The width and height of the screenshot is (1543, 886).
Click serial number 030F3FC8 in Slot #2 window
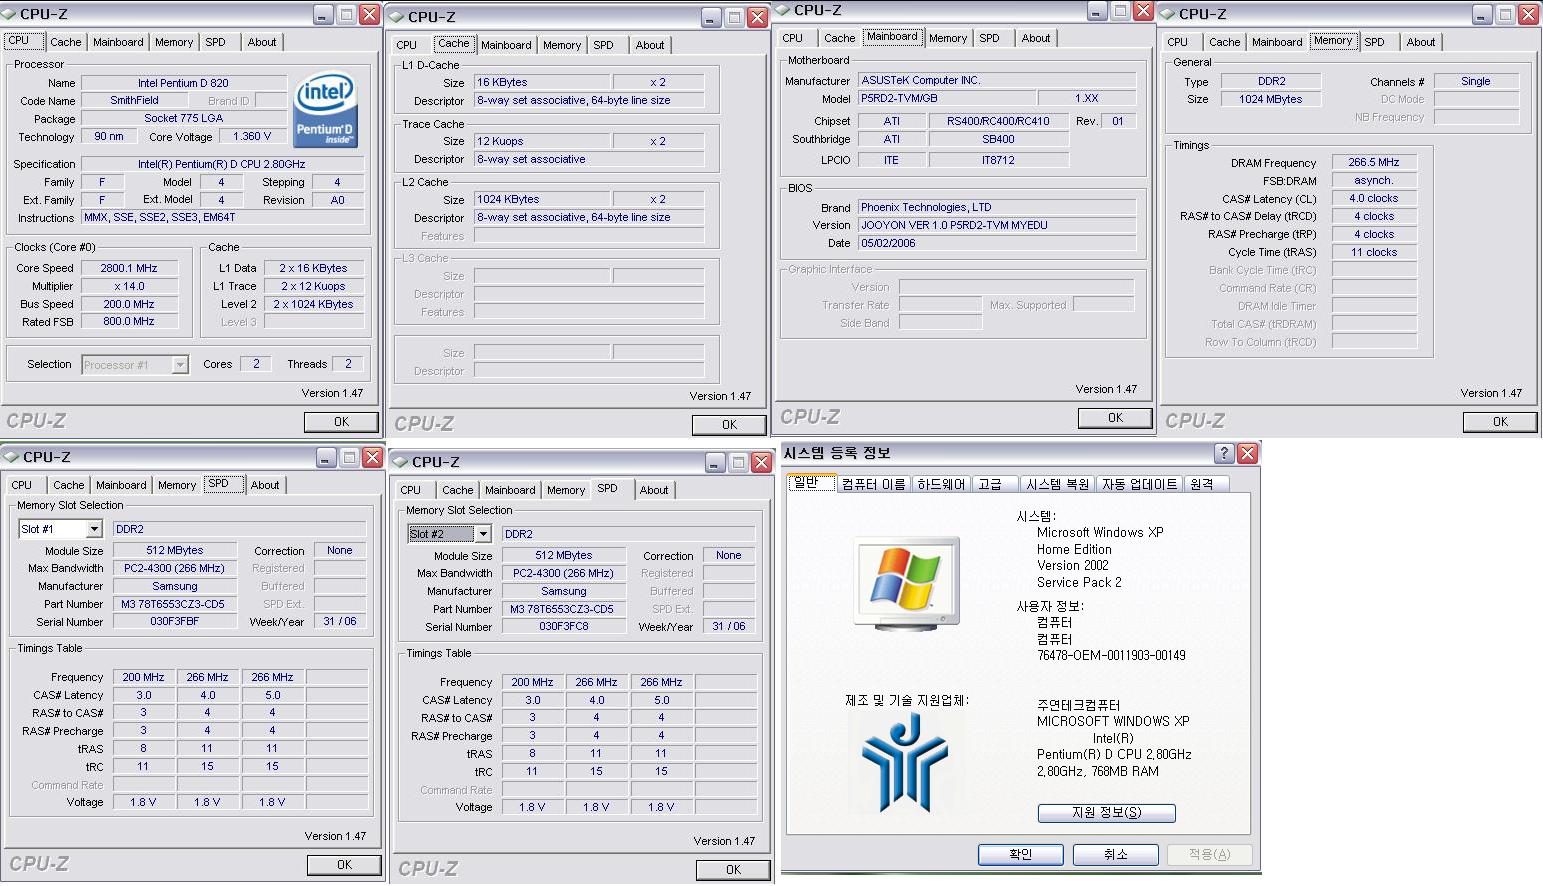click(564, 627)
